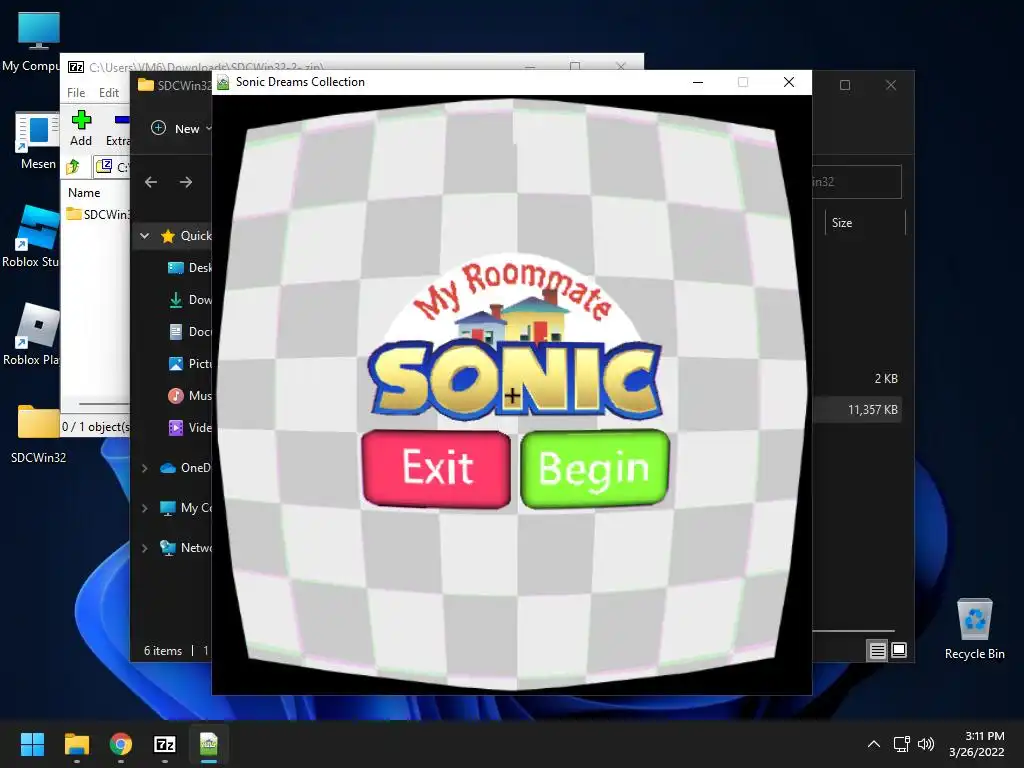This screenshot has height=768, width=1024.
Task: Open the Windows Start menu
Action: tap(32, 744)
